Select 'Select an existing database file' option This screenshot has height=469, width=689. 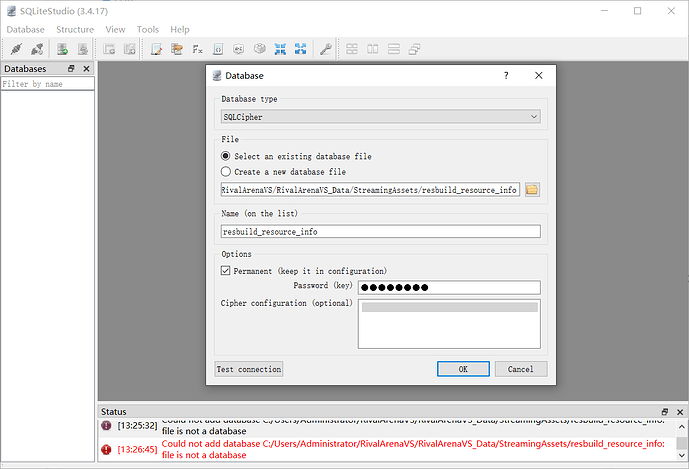click(x=226, y=156)
